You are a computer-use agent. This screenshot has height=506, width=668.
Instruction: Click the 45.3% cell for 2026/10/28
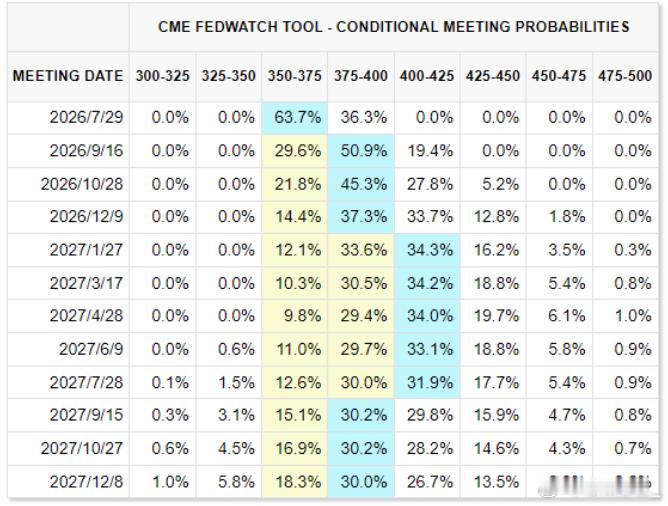pos(361,184)
